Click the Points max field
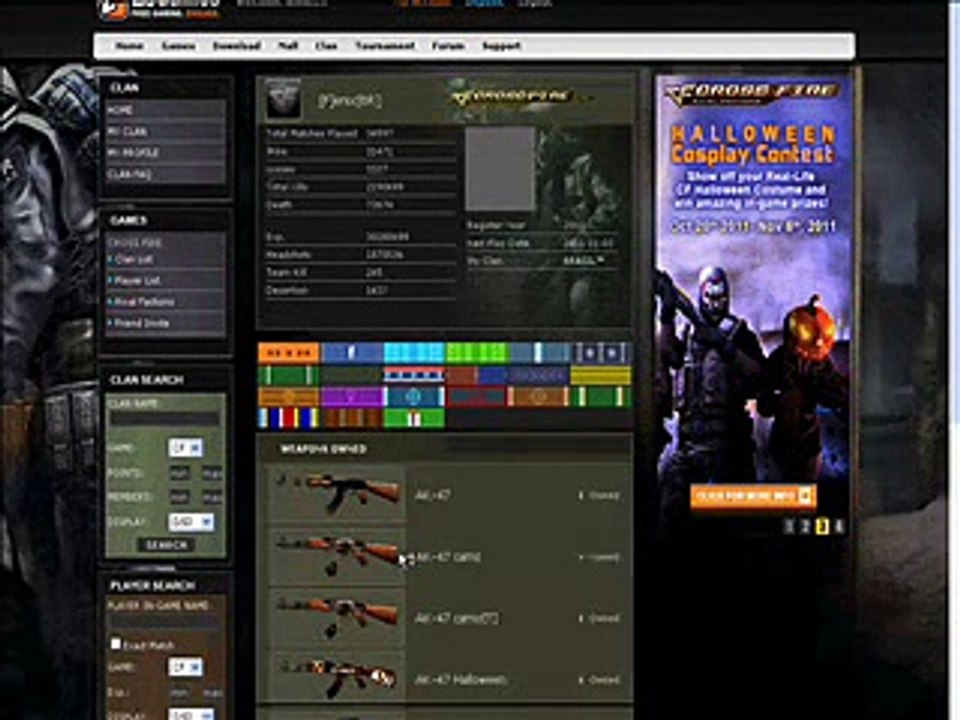 click(x=212, y=473)
